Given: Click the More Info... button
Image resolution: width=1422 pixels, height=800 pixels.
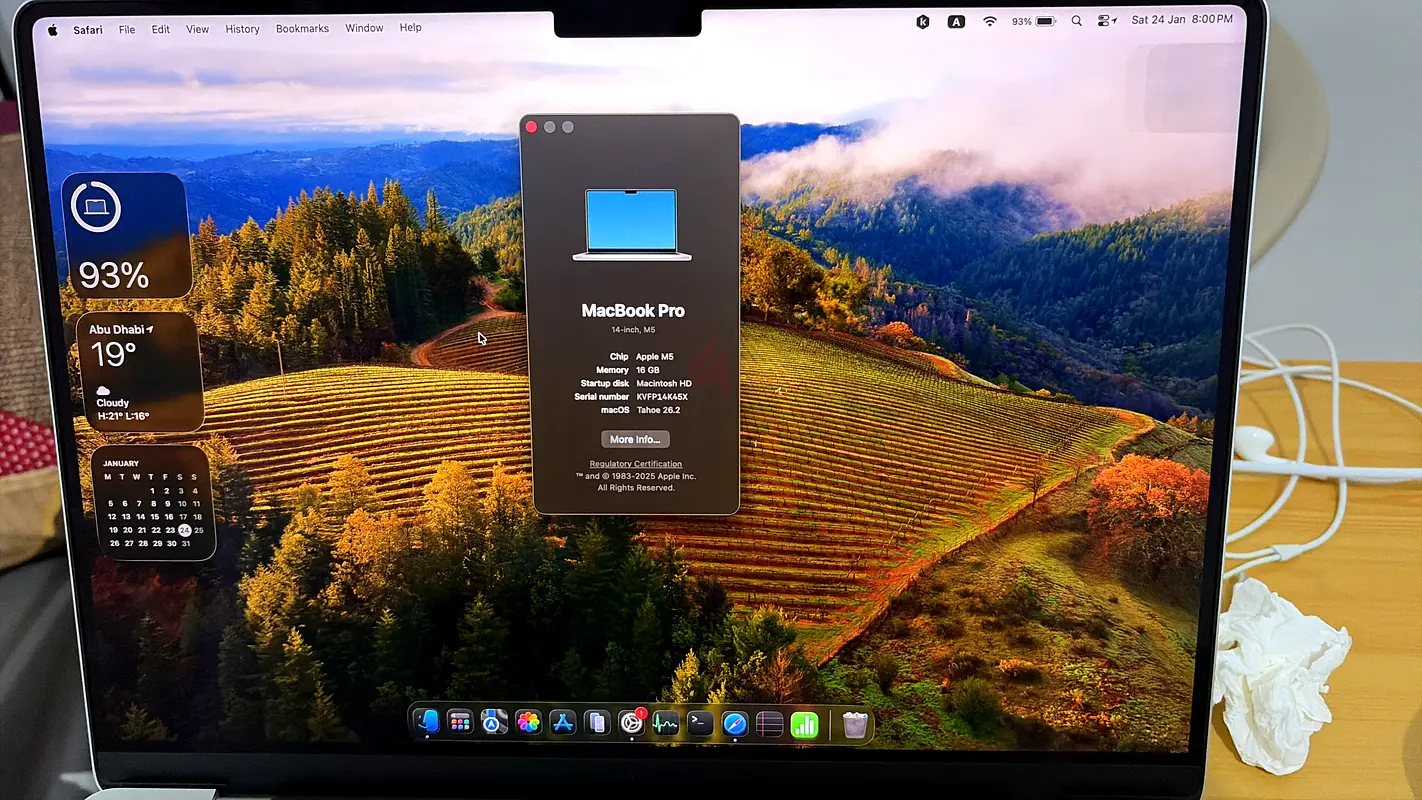Looking at the screenshot, I should tap(635, 440).
